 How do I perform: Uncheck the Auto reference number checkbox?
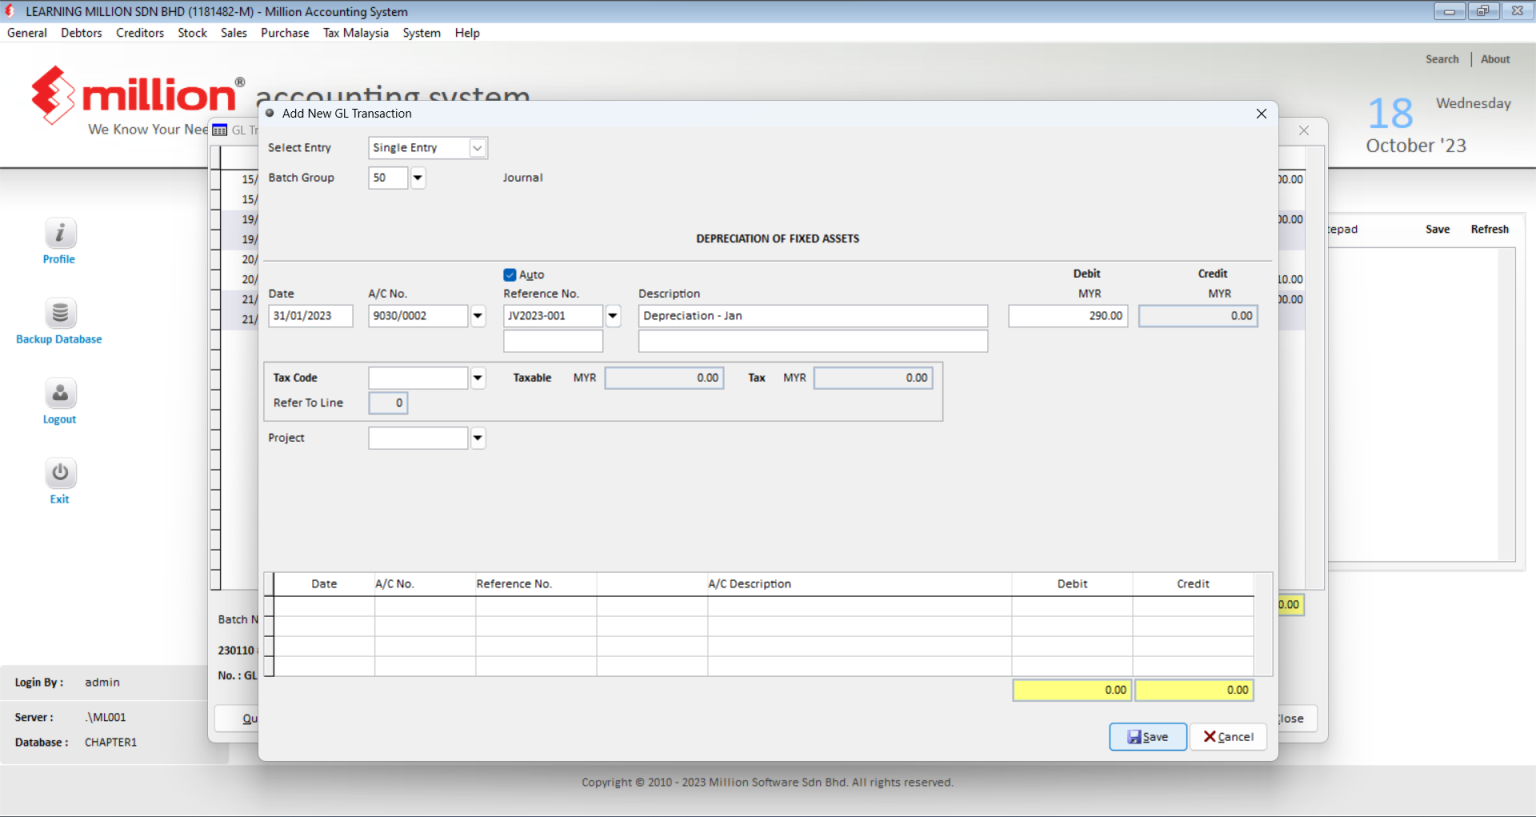point(510,274)
